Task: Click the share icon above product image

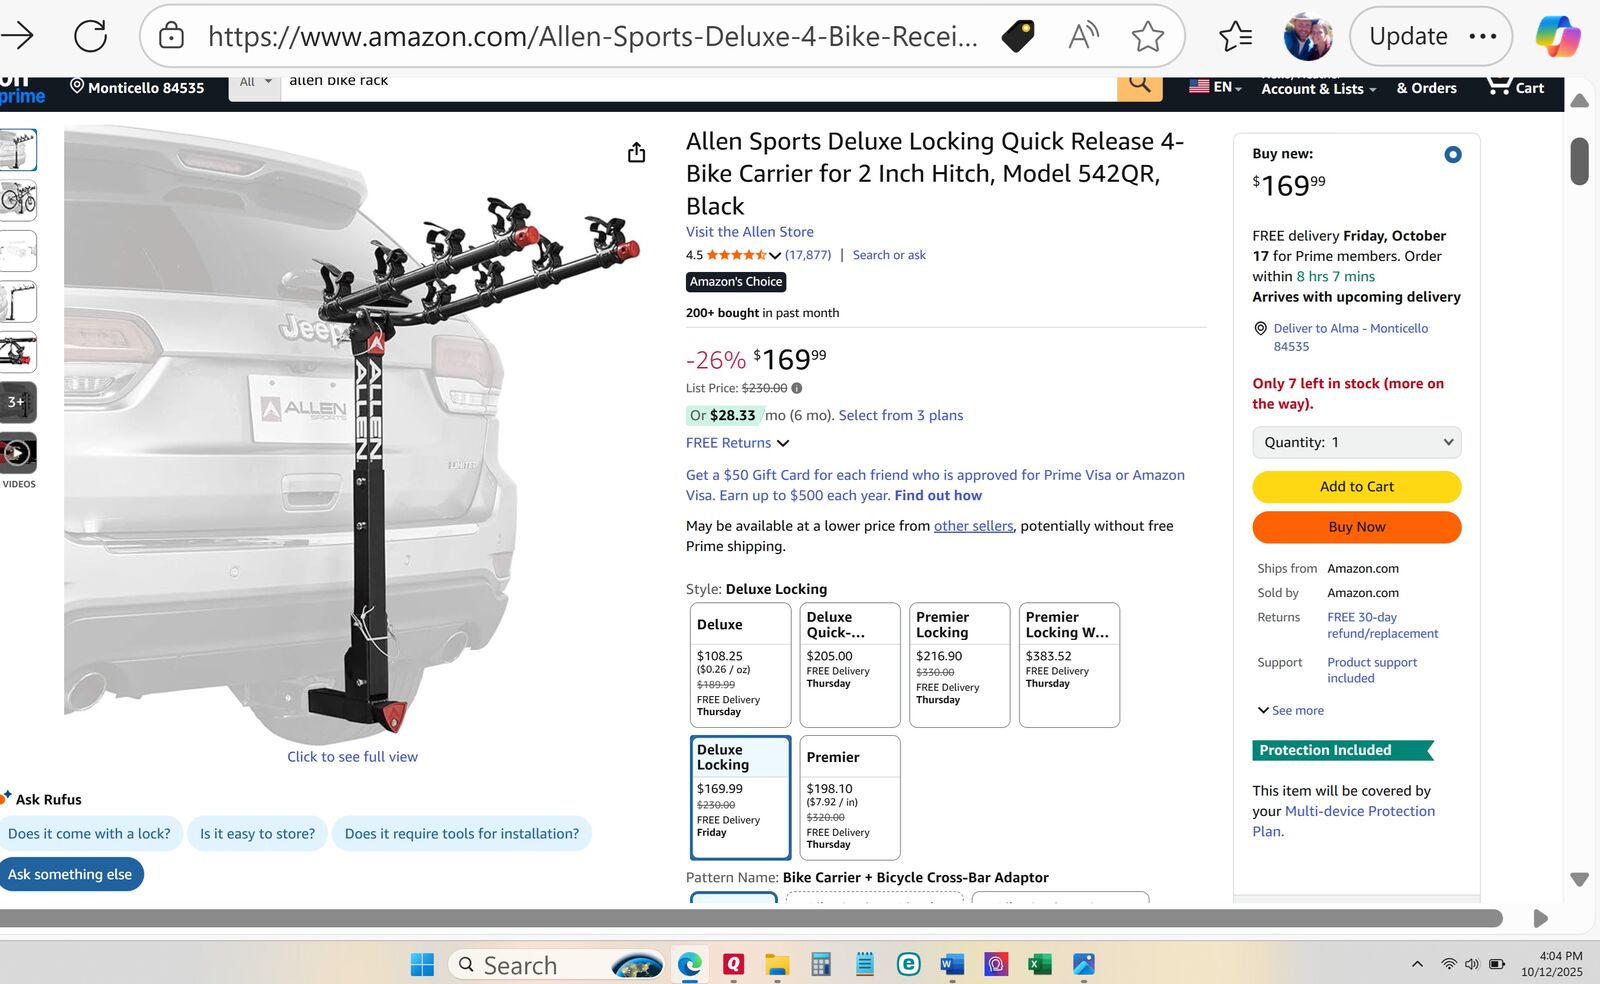Action: (x=636, y=153)
